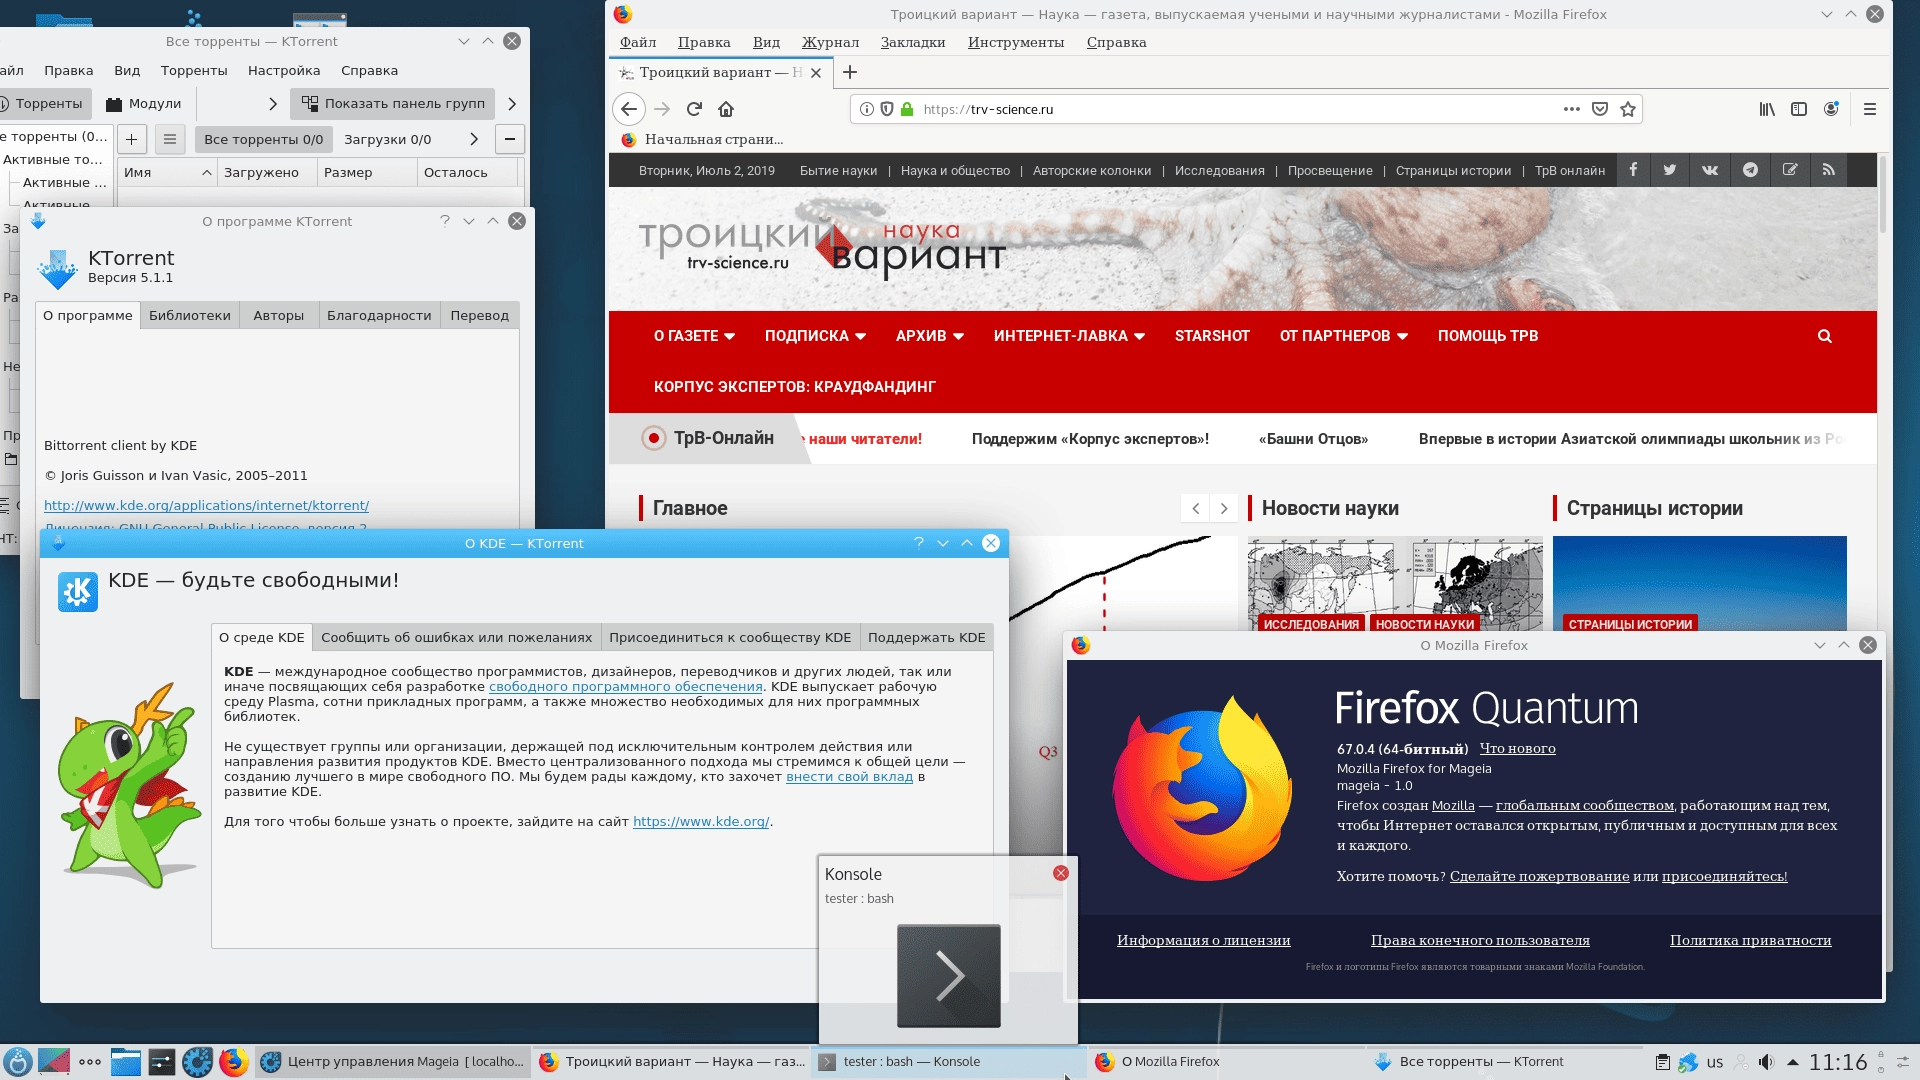This screenshot has height=1080, width=1920.
Task: Open the Mageia application launcher
Action: point(17,1062)
